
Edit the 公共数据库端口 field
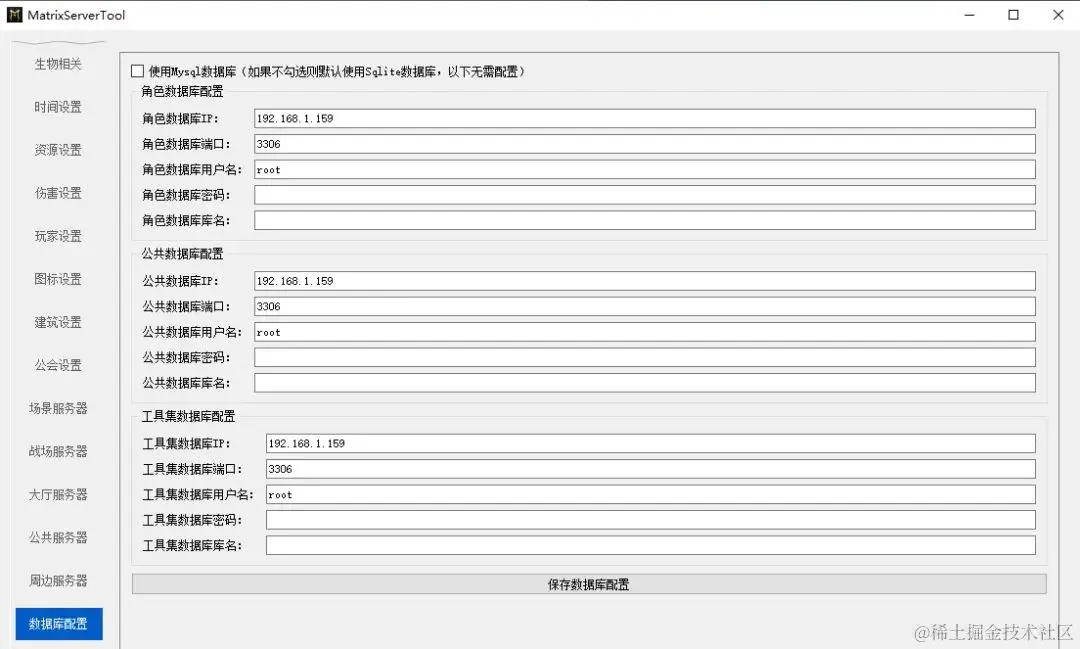(x=645, y=307)
